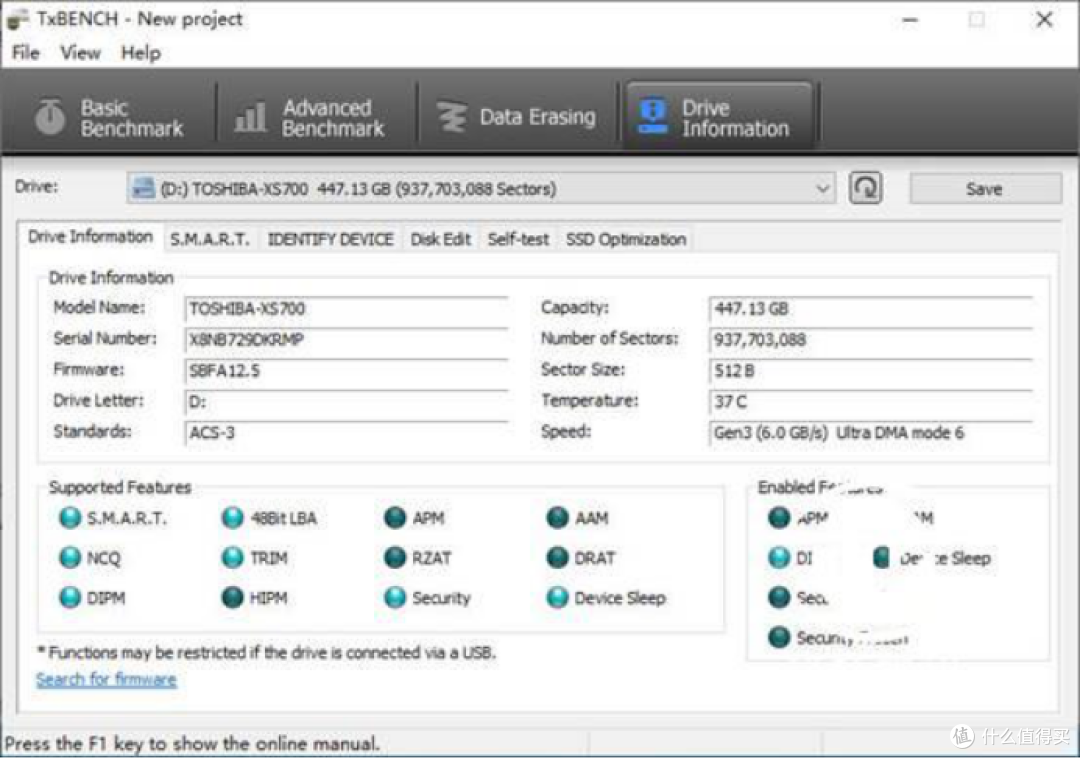Click the Firmware field SBFA12.5

click(x=346, y=371)
